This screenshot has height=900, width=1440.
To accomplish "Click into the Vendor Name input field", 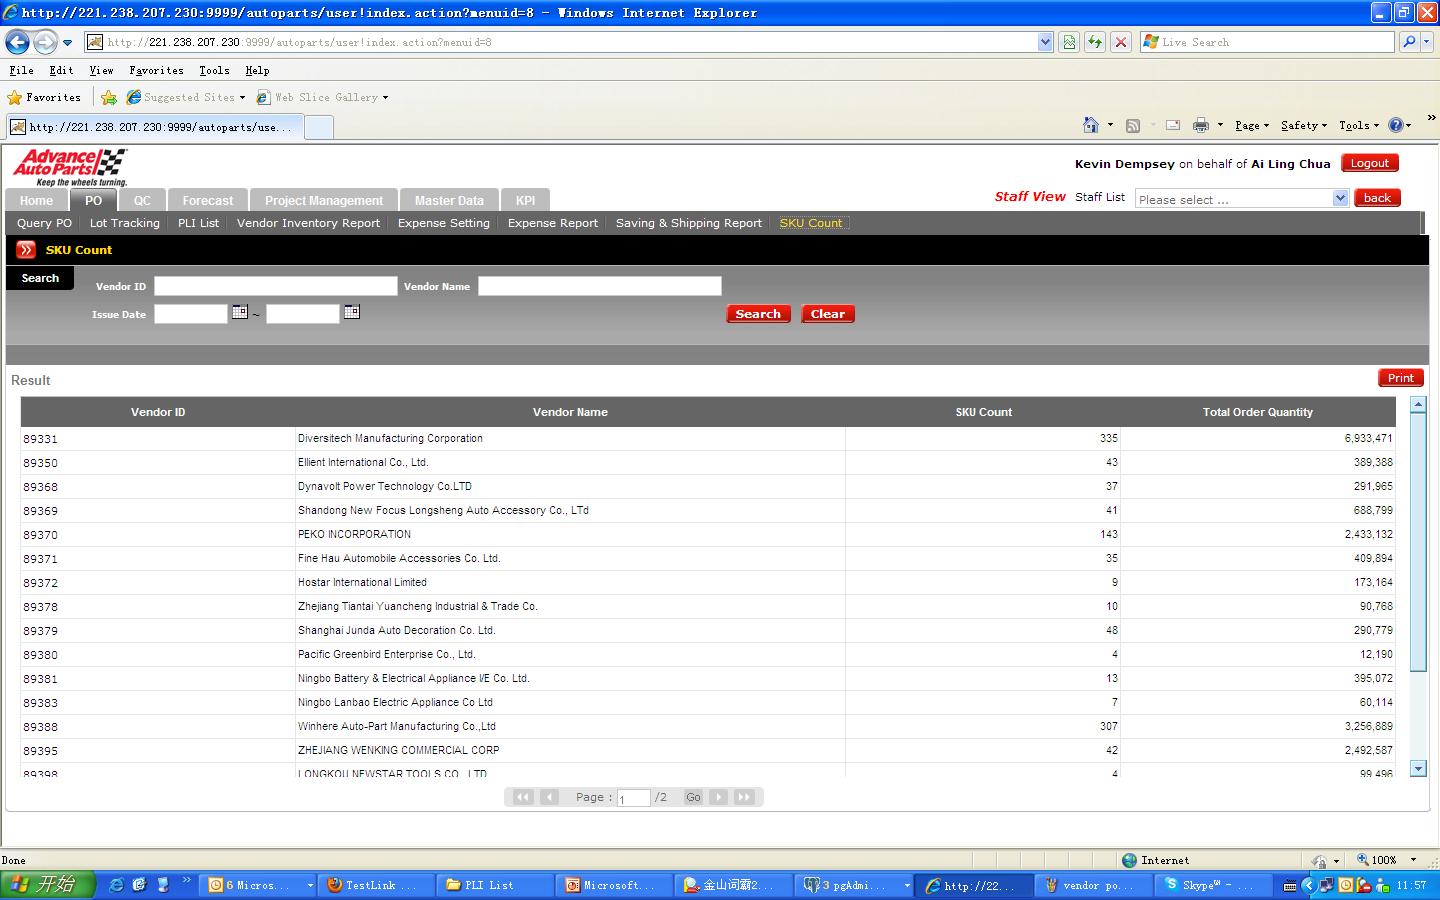I will click(x=599, y=286).
